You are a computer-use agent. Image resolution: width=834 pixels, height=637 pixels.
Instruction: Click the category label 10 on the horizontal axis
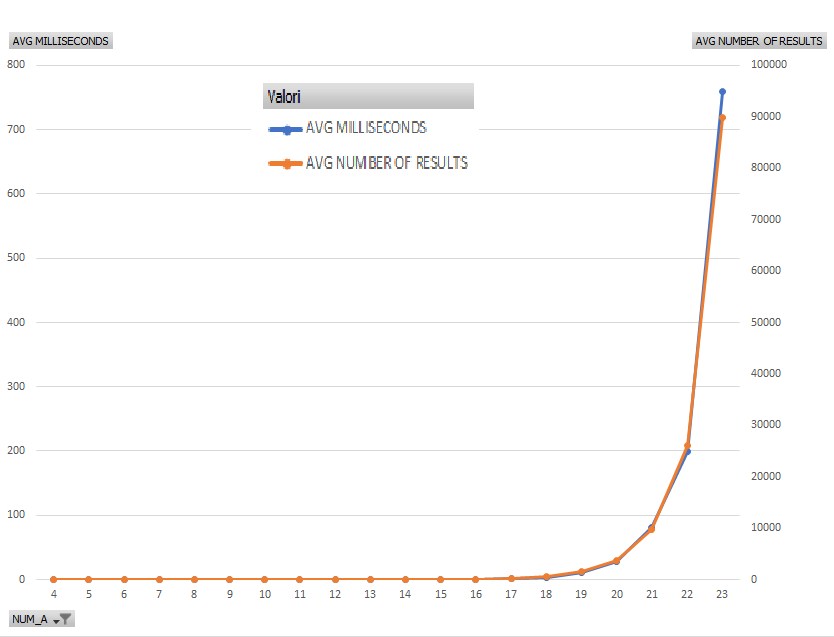(265, 594)
